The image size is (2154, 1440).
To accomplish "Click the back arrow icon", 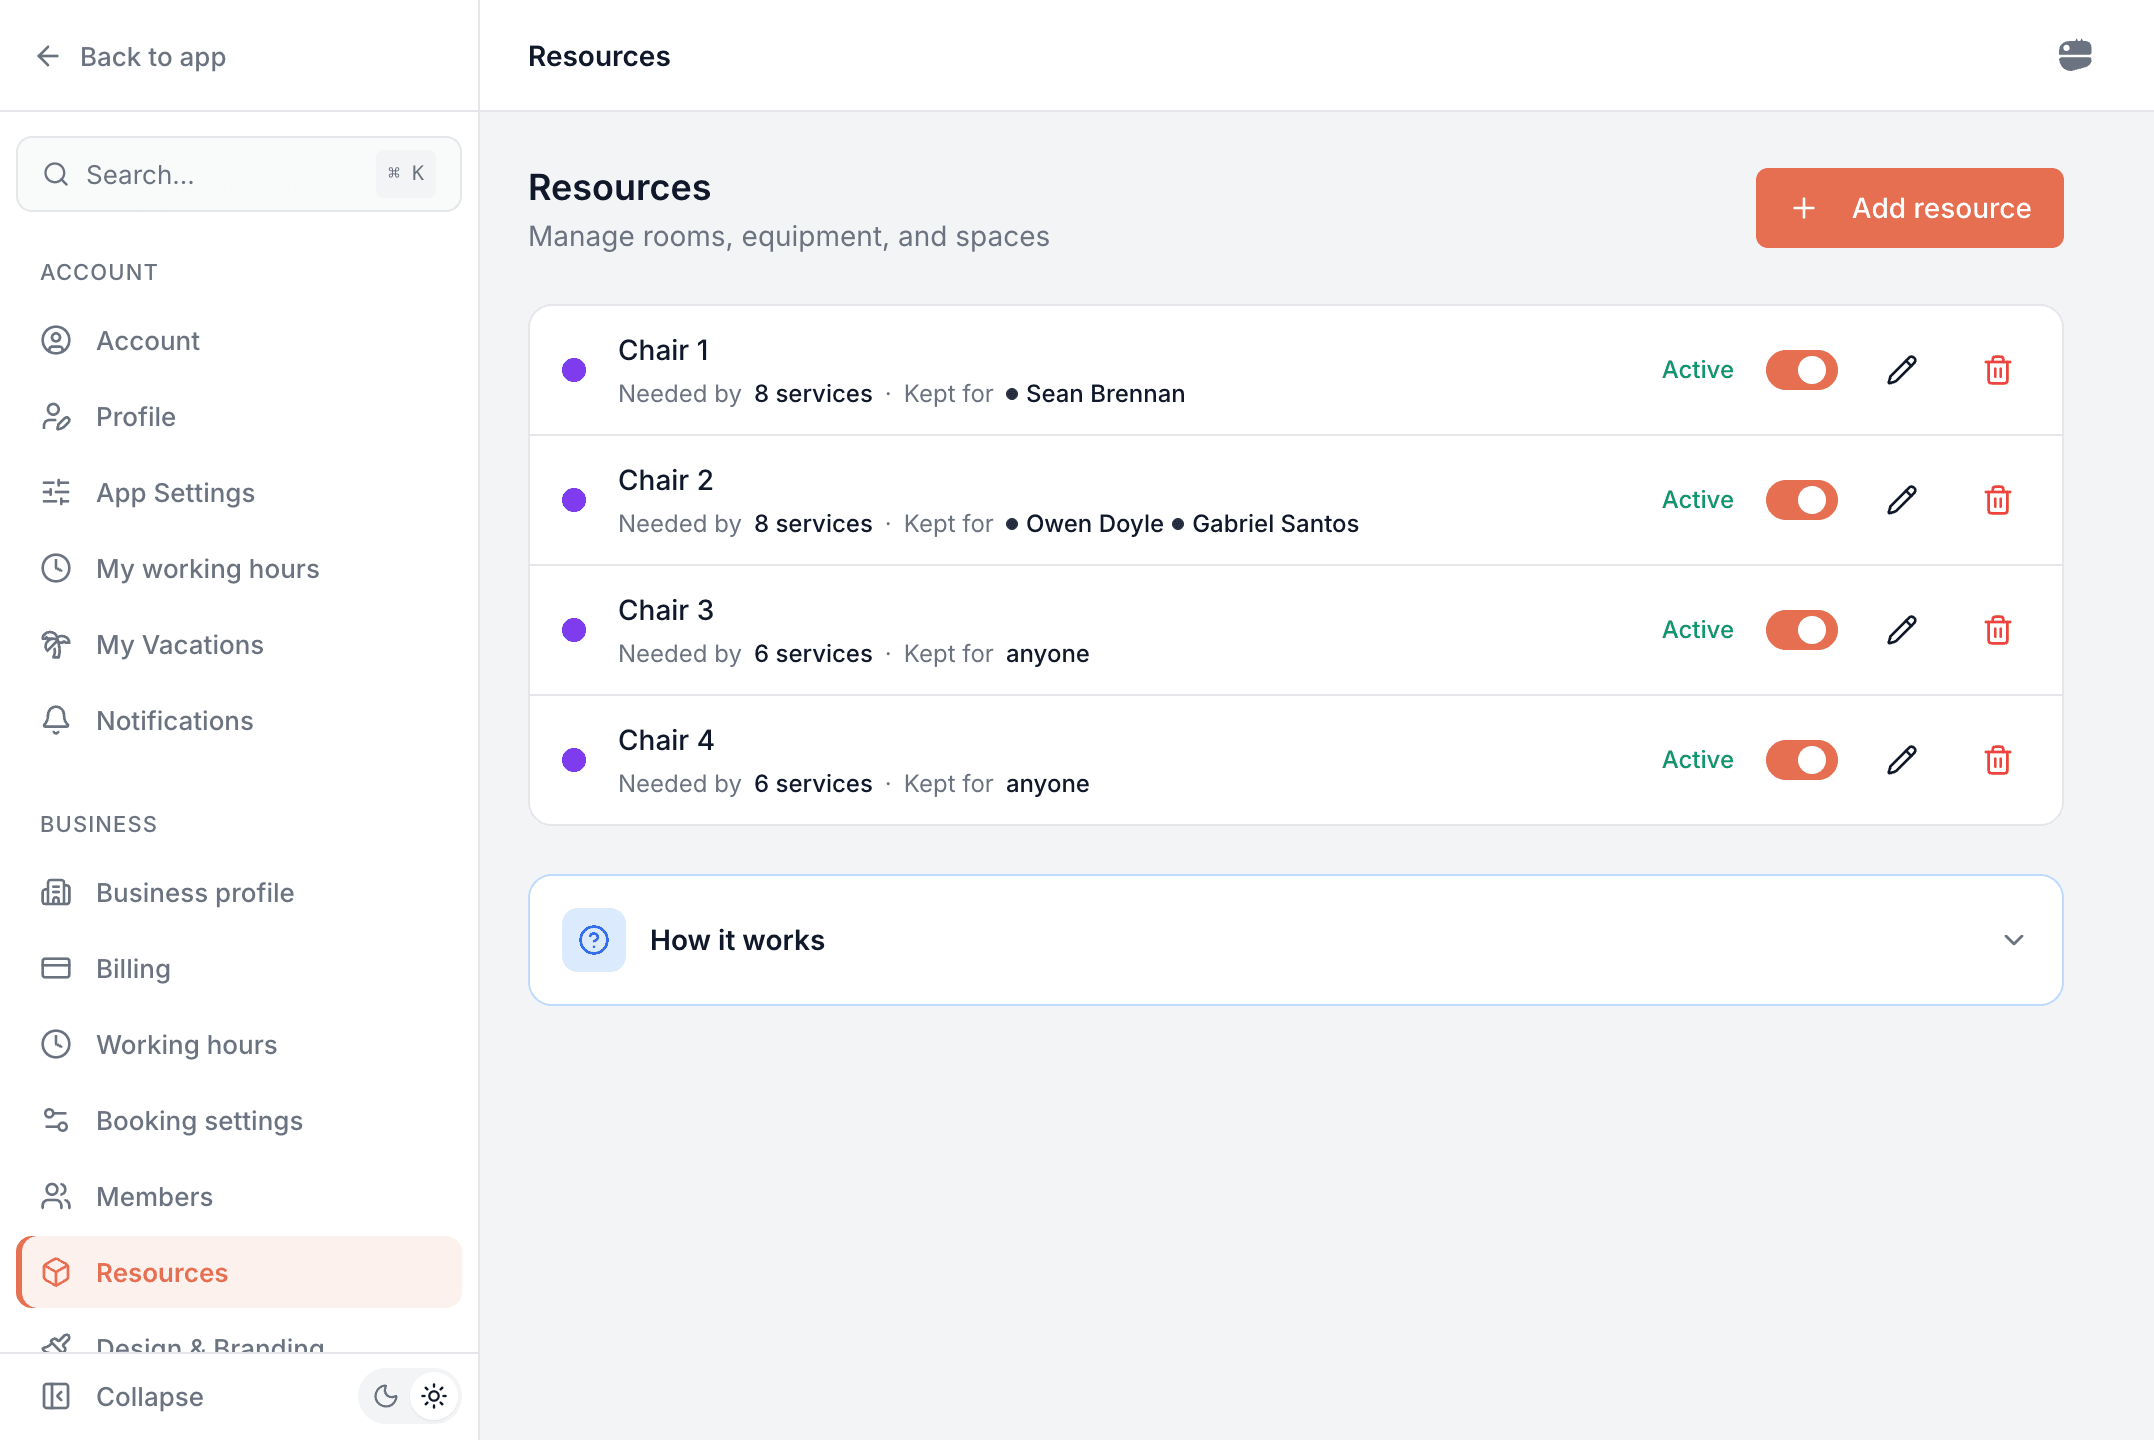I will pyautogui.click(x=48, y=56).
